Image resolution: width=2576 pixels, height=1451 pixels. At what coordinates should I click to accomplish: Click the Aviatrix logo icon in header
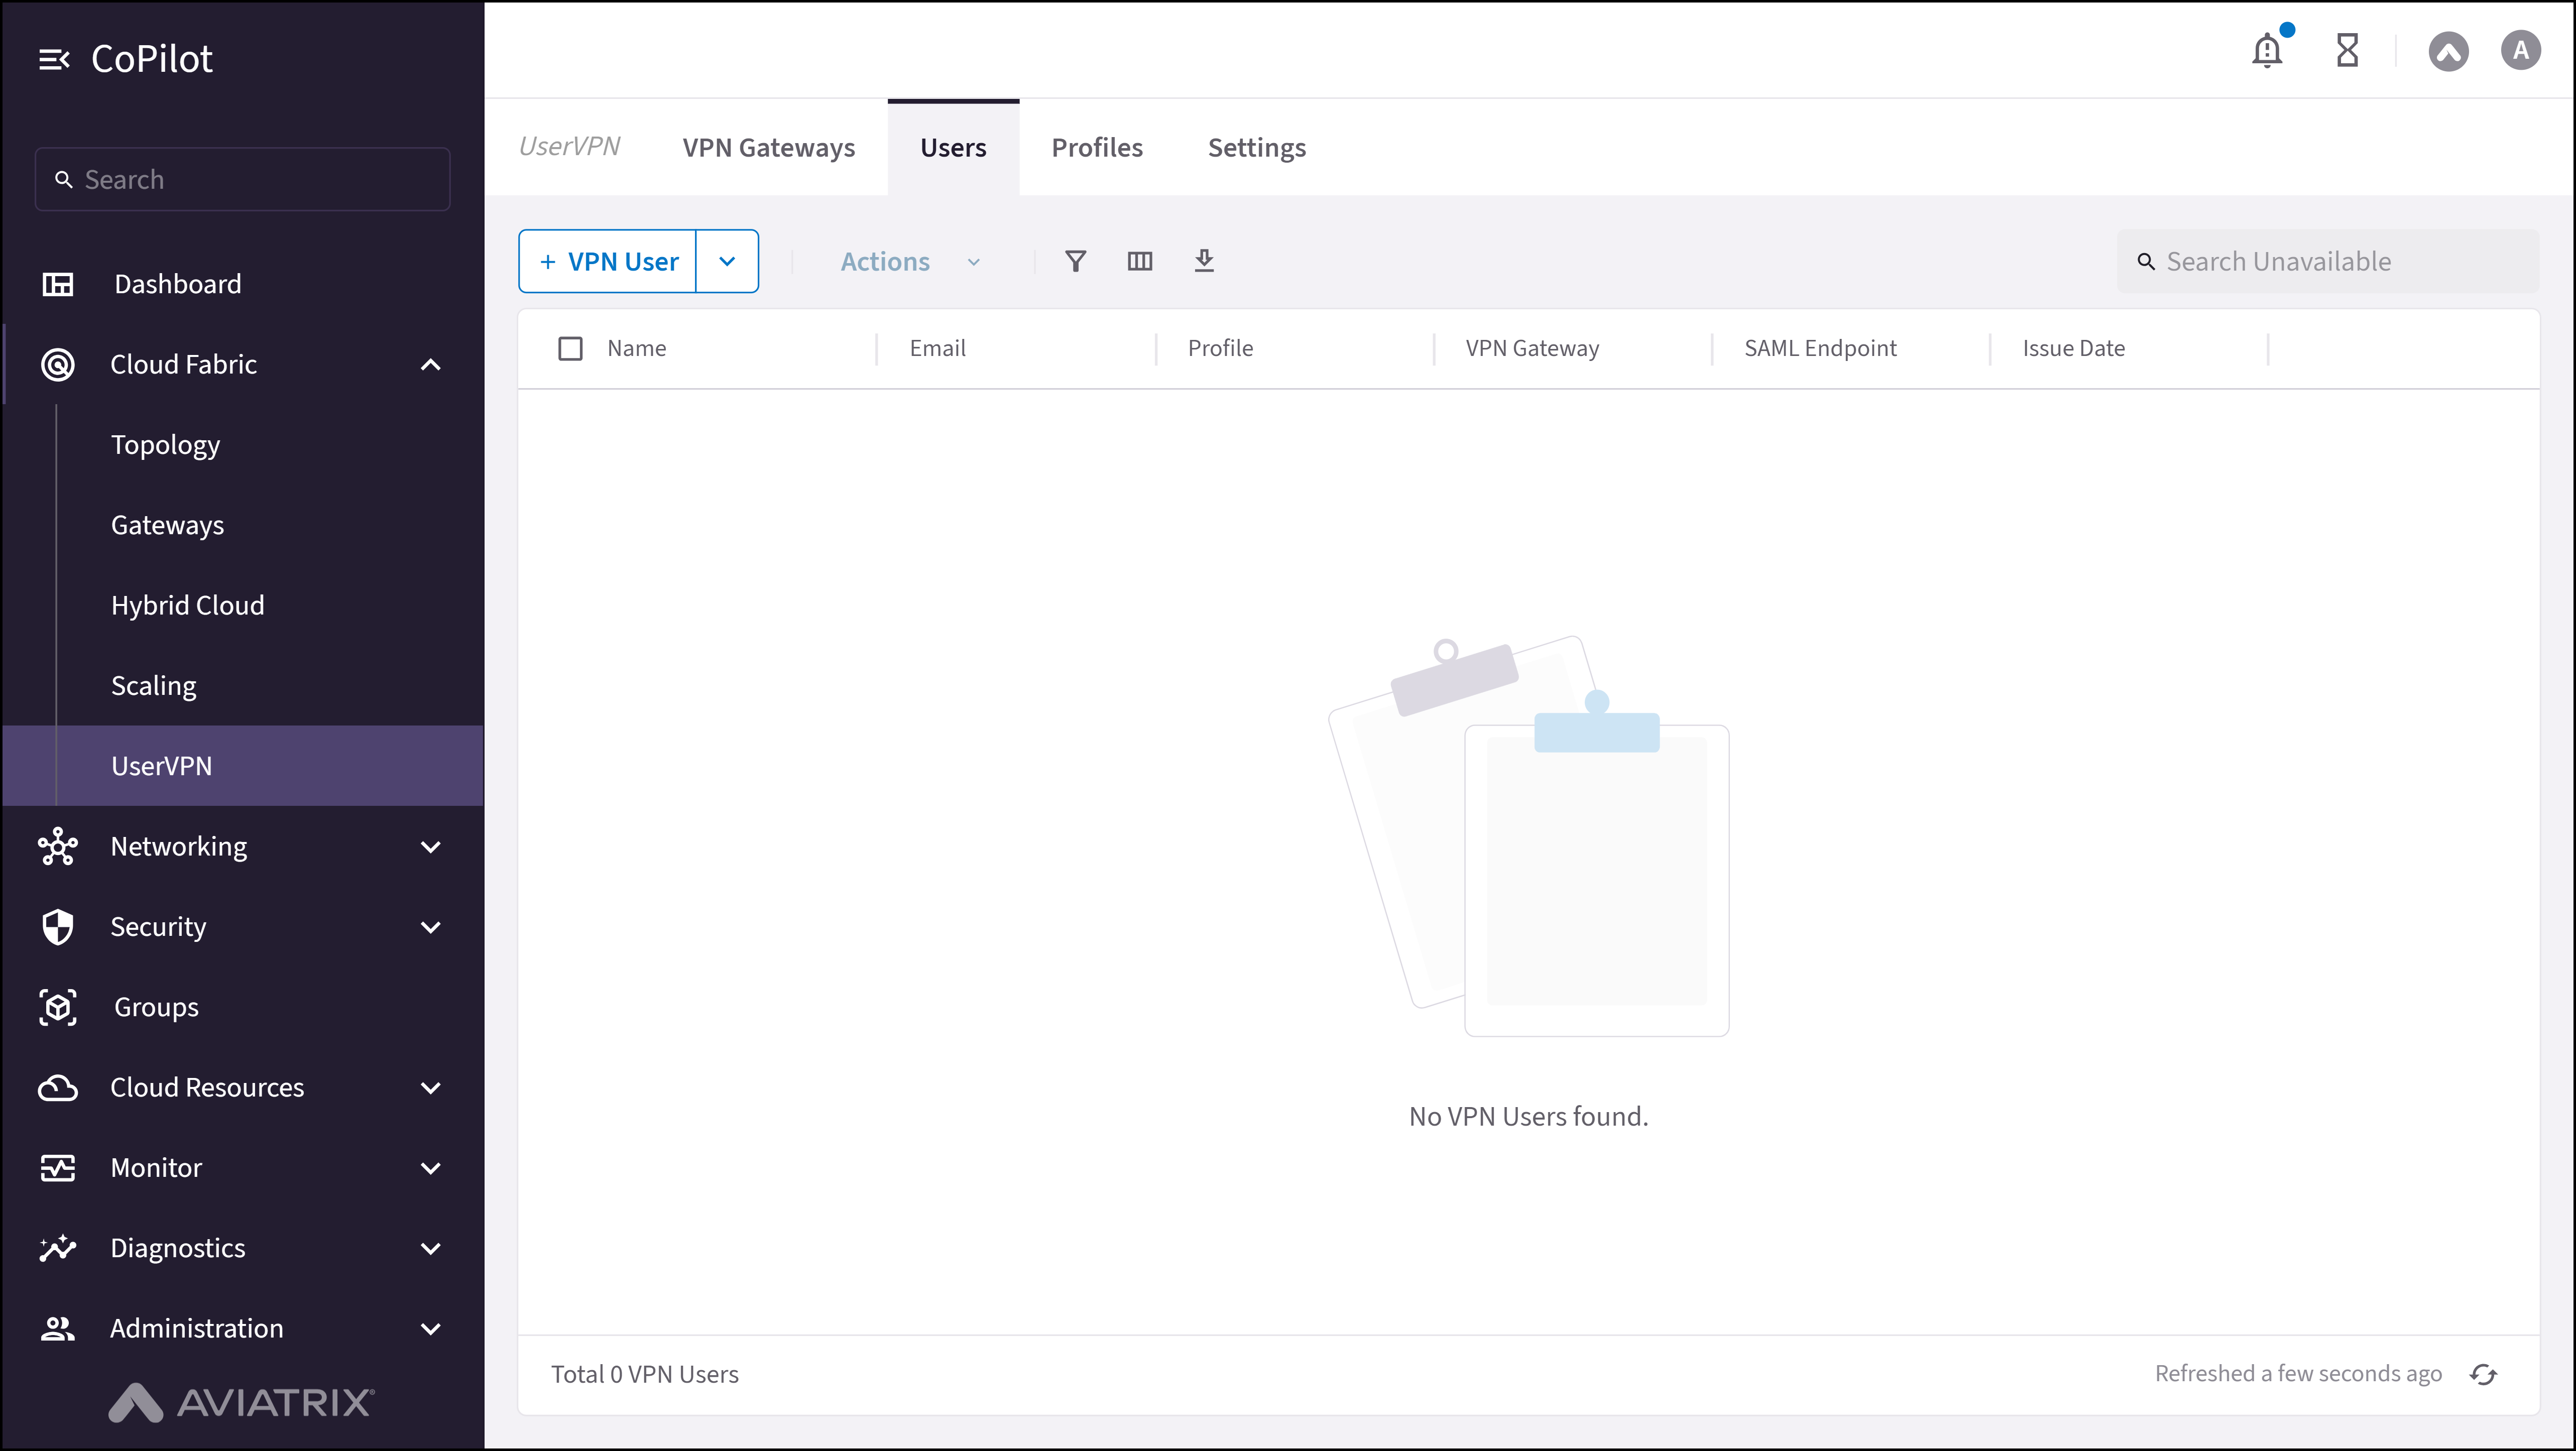pos(2448,51)
